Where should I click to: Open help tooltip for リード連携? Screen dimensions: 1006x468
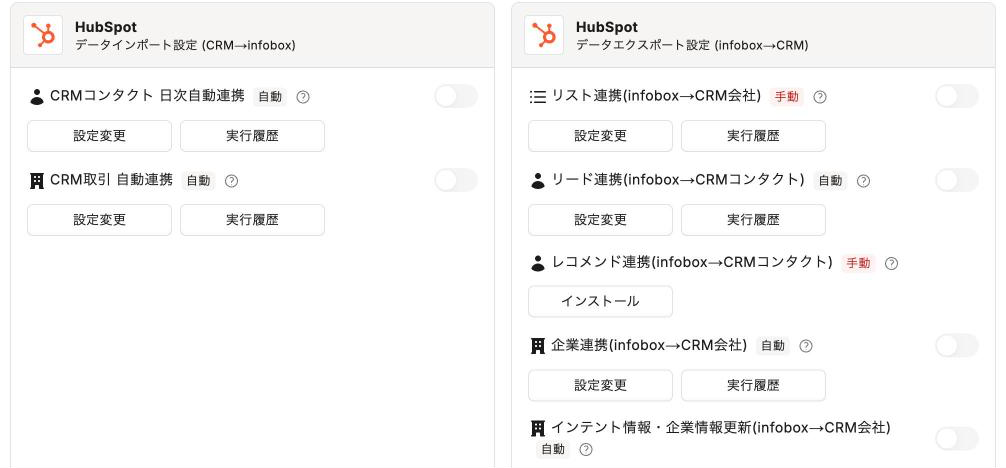pos(864,181)
